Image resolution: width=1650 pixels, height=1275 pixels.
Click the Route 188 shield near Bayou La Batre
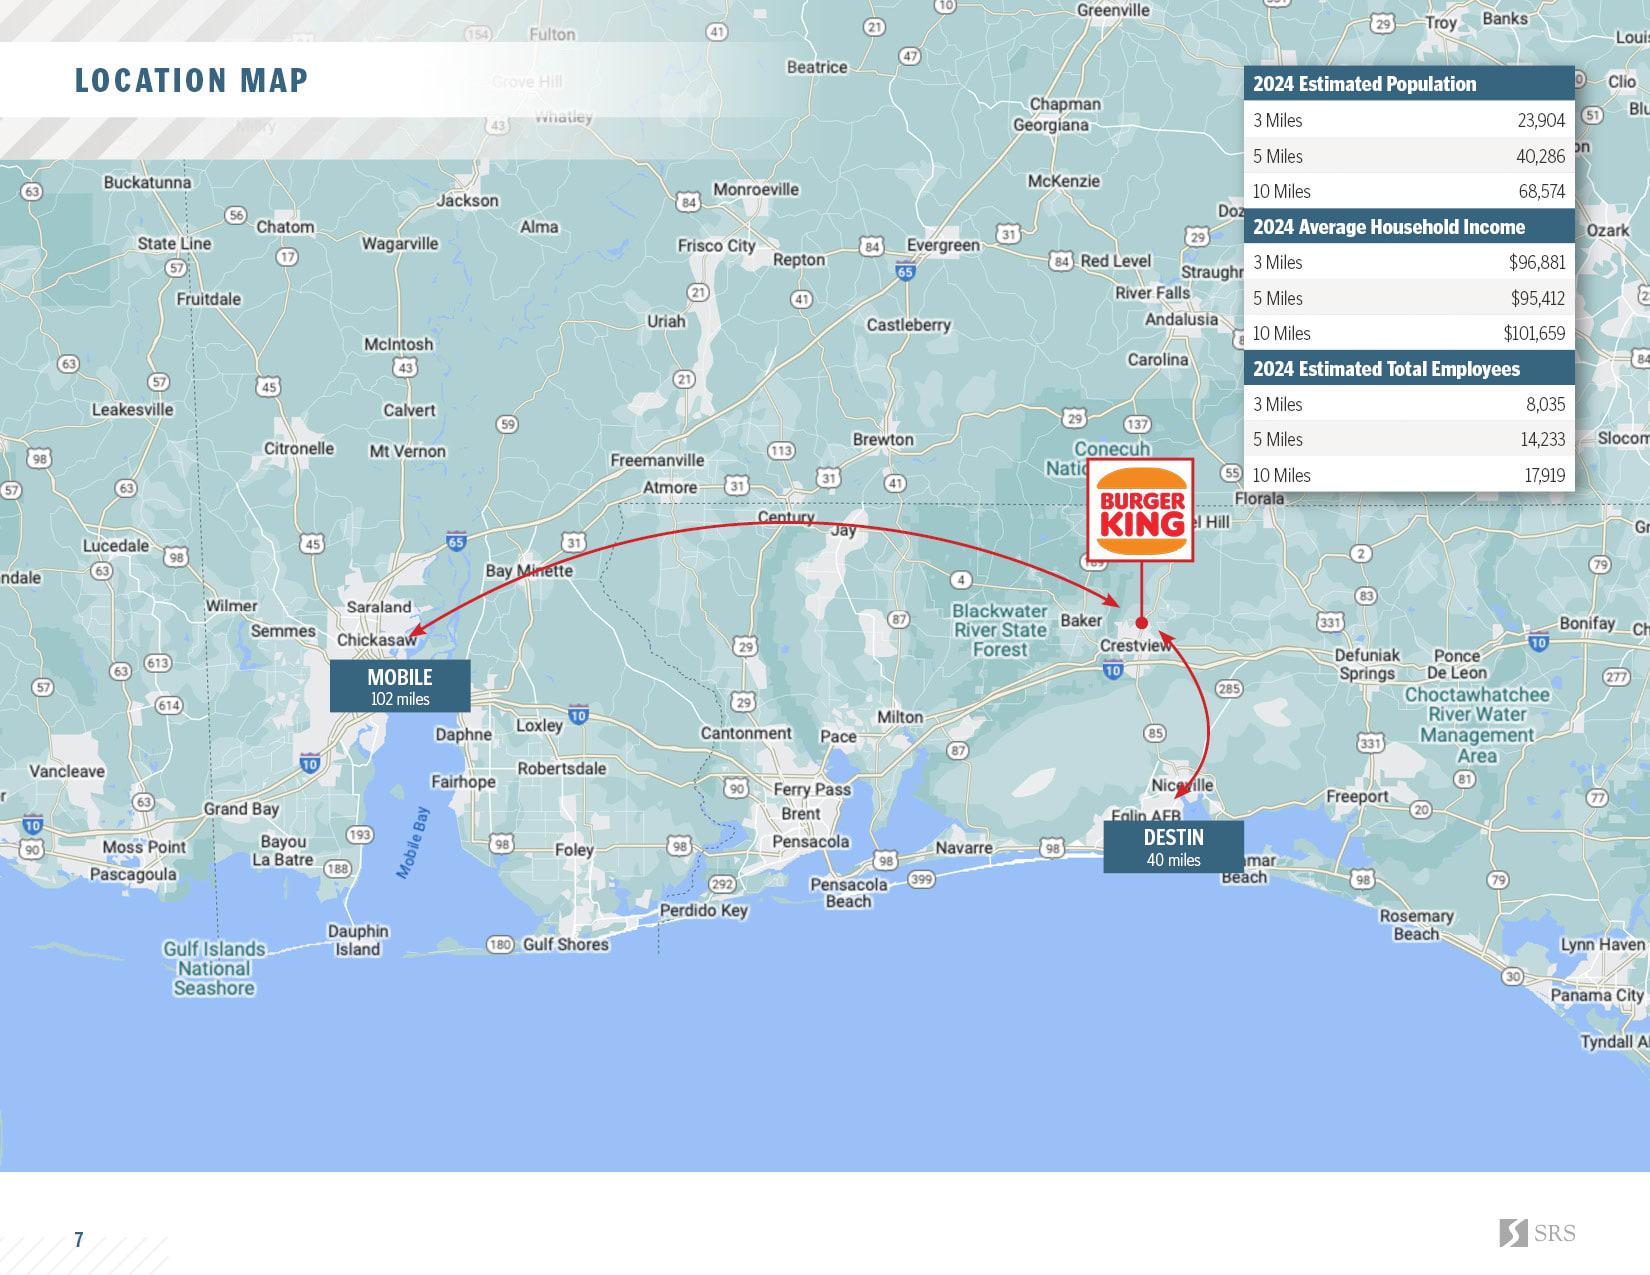pos(338,868)
